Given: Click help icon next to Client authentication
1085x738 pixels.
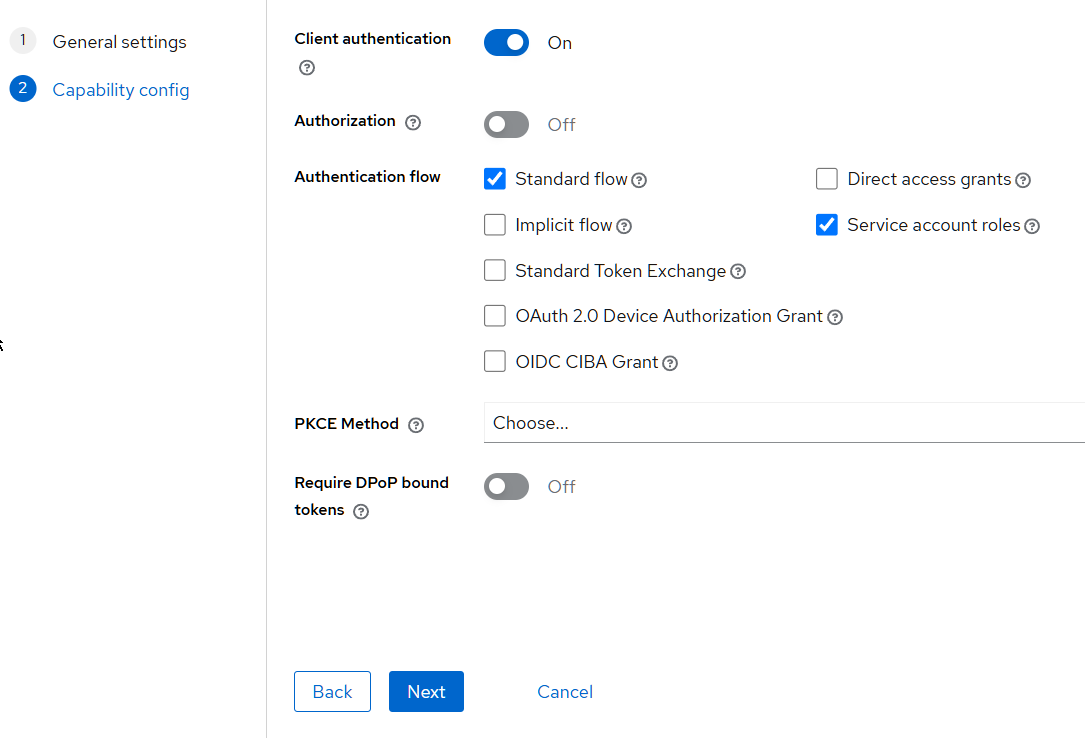Looking at the screenshot, I should (x=307, y=68).
